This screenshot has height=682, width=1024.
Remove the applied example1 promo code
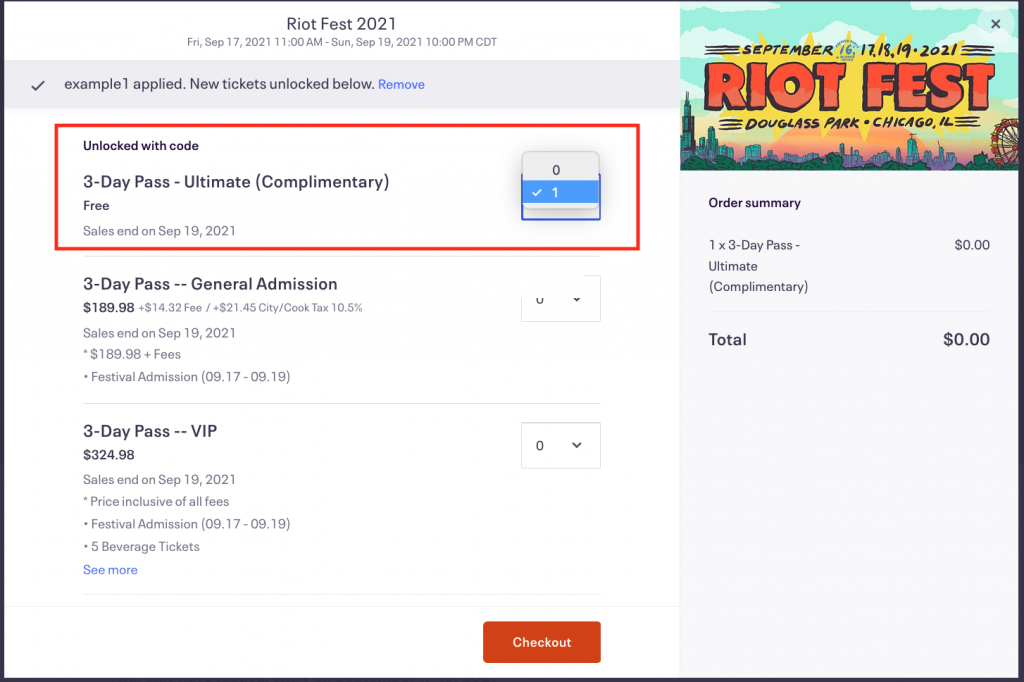pyautogui.click(x=401, y=85)
